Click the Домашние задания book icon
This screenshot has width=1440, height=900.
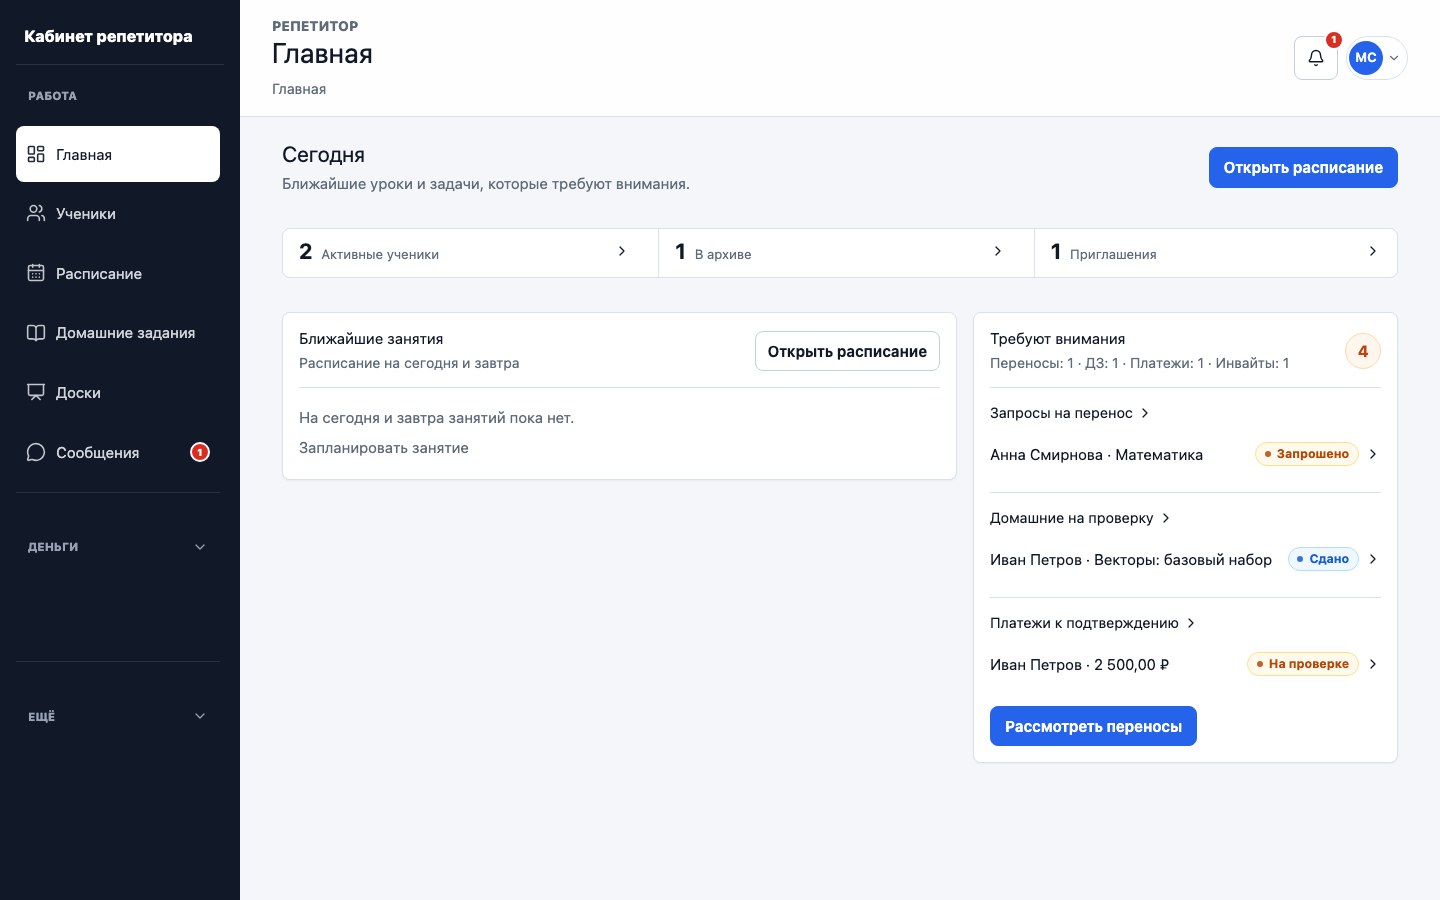point(36,333)
